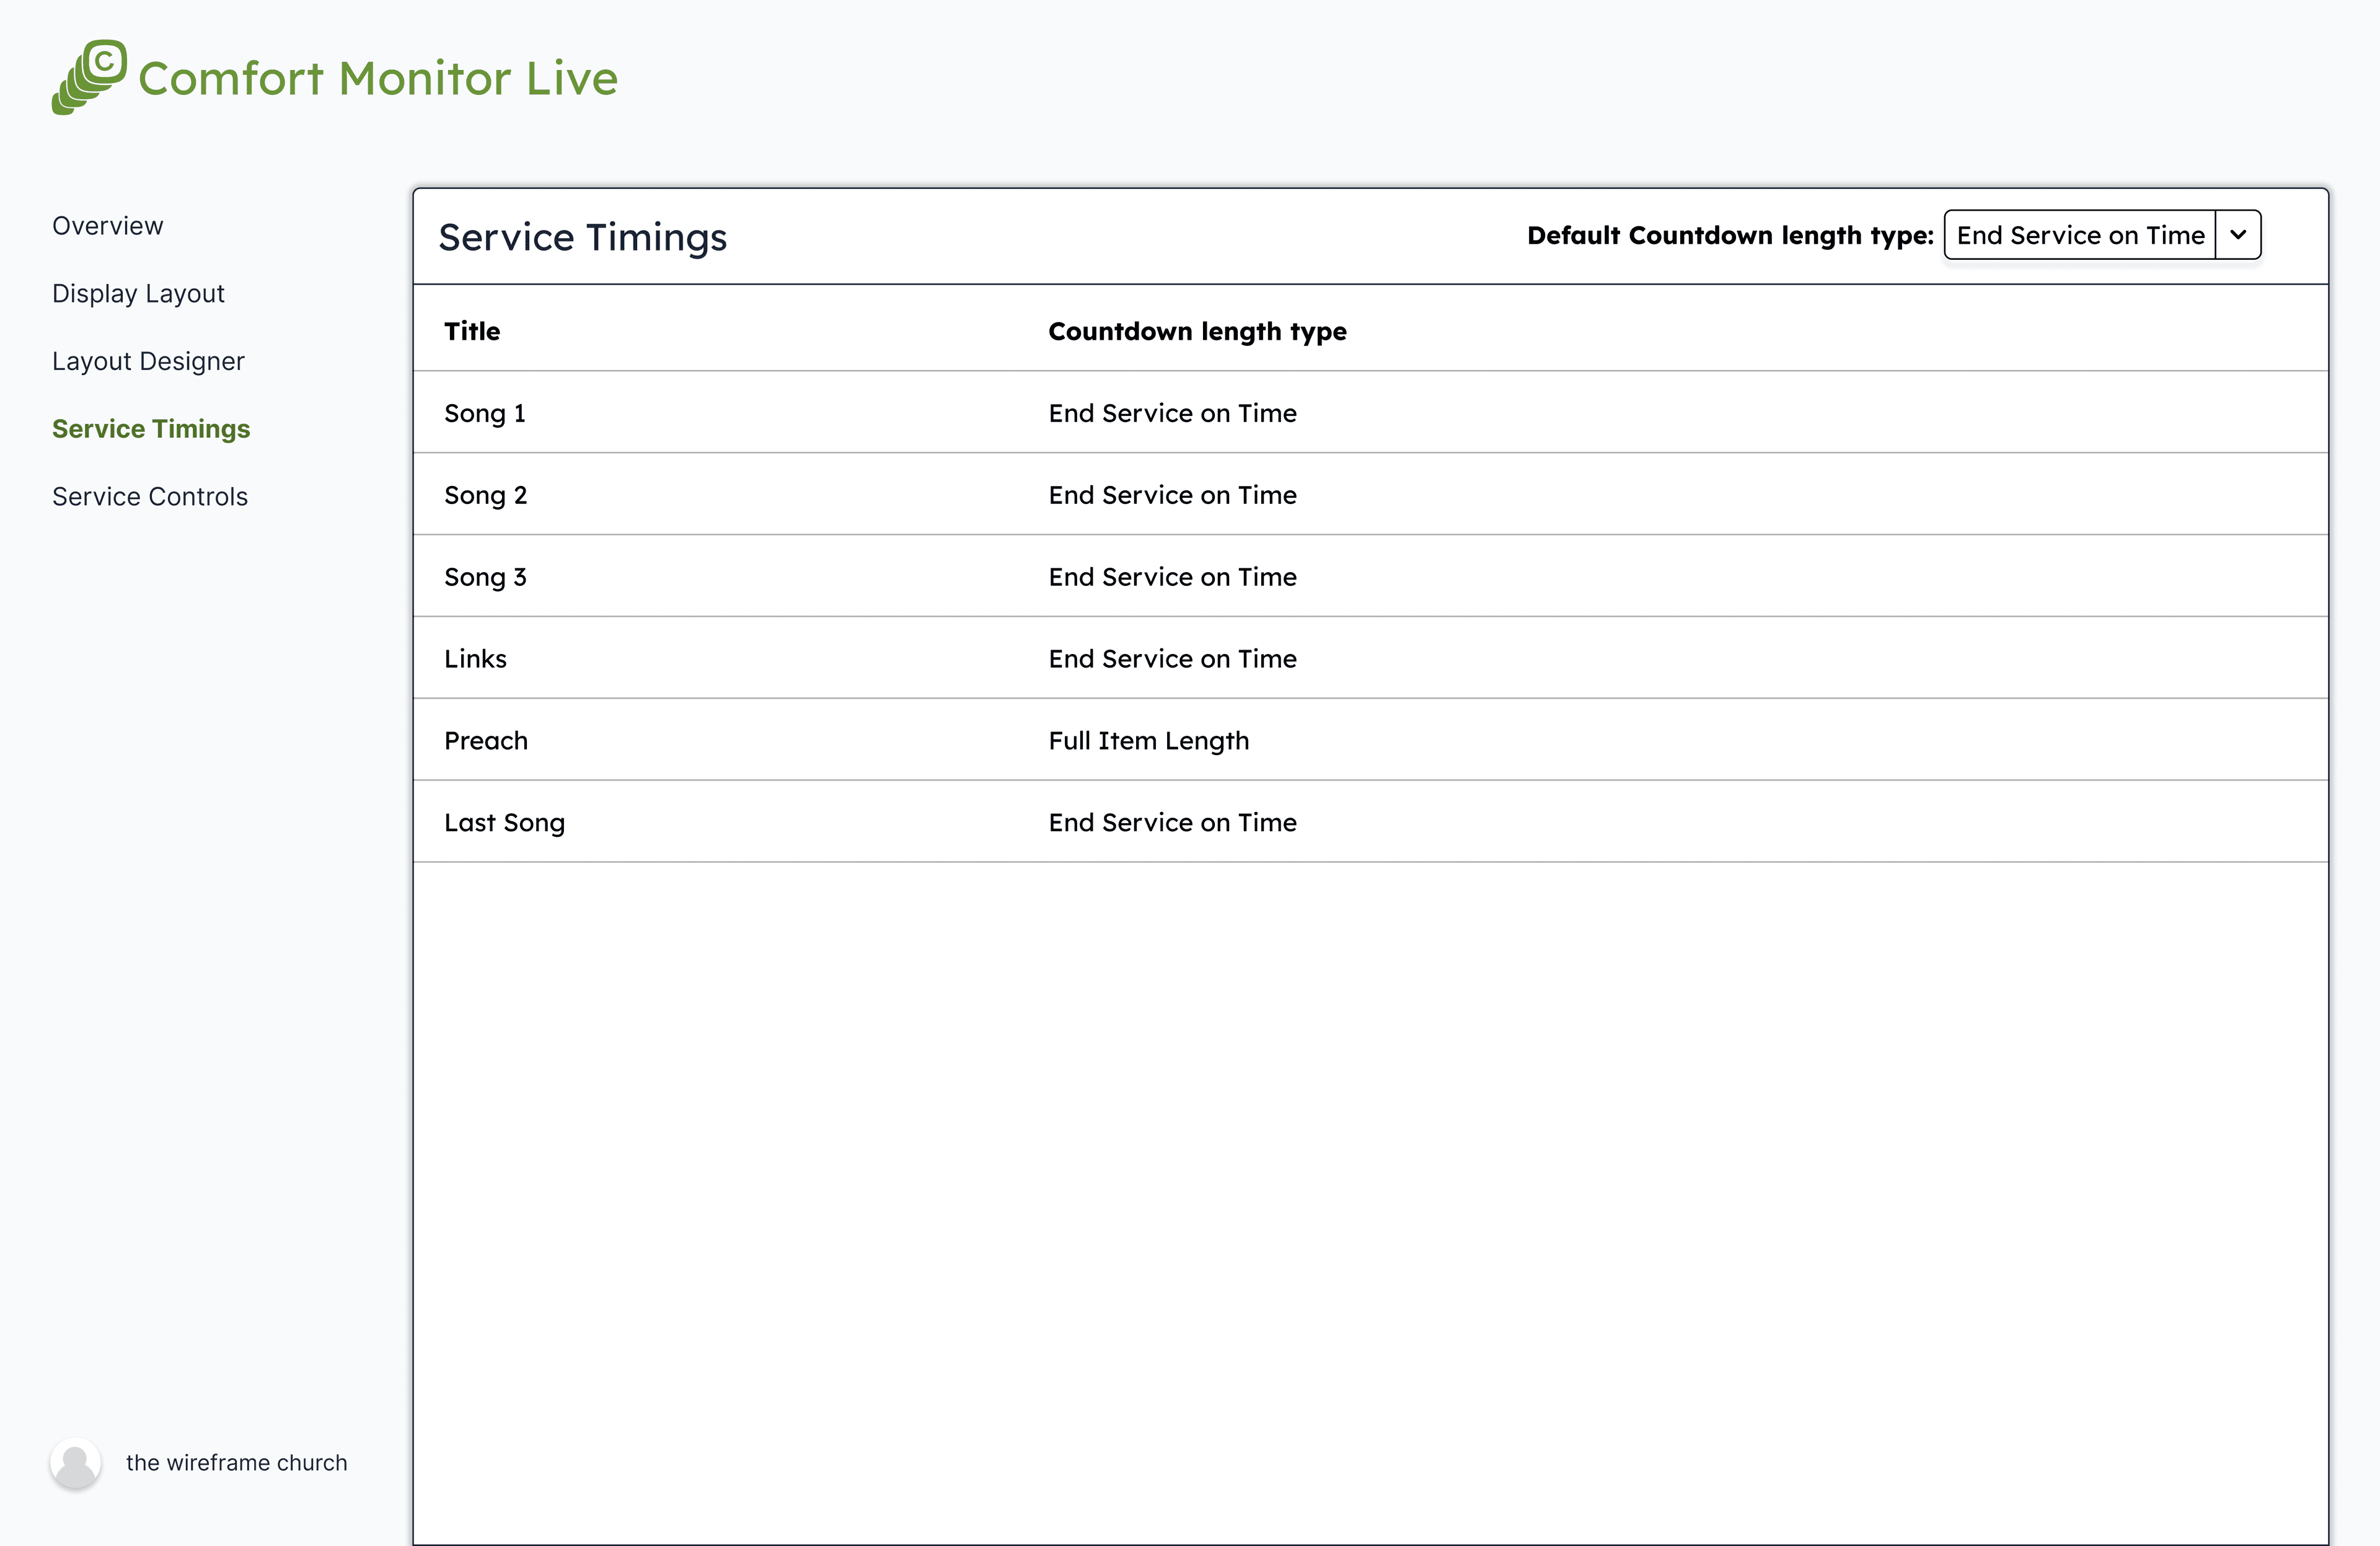Click the Comfort Monitor Live title
The image size is (2380, 1546).
[x=378, y=78]
